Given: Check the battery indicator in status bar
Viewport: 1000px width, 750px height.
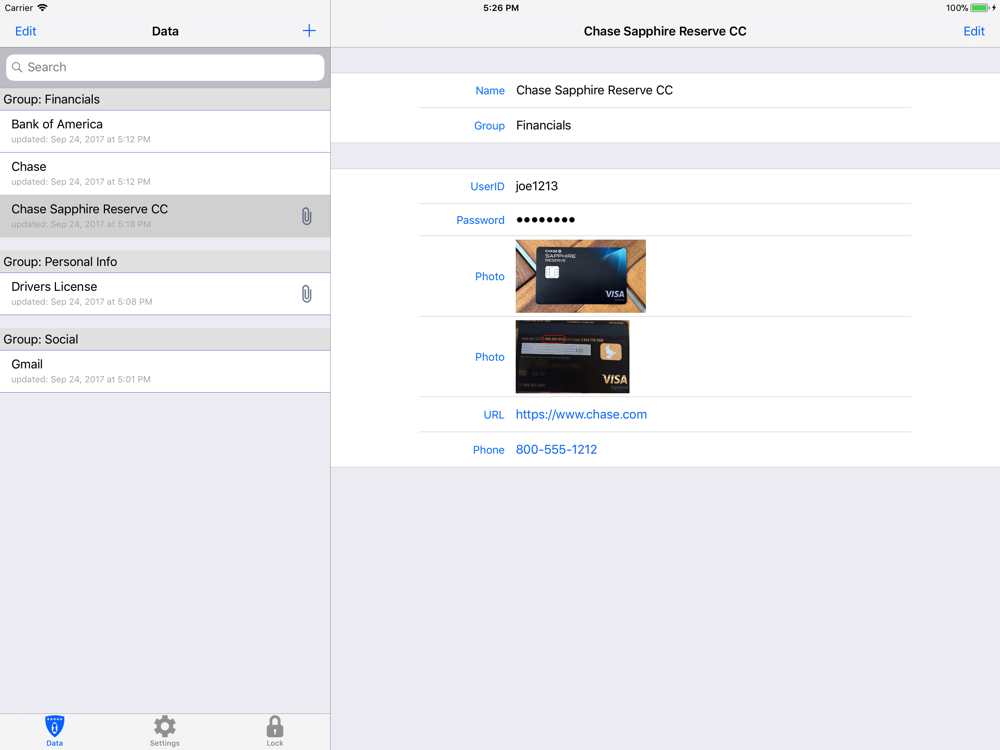Looking at the screenshot, I should click(980, 8).
